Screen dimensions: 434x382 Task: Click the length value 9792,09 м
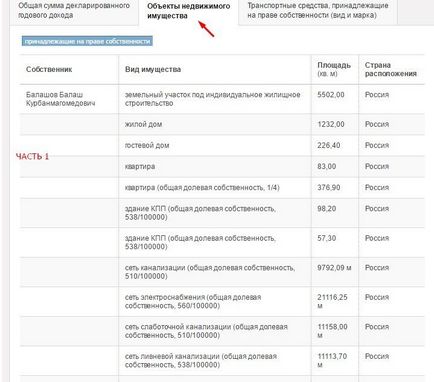pyautogui.click(x=334, y=268)
